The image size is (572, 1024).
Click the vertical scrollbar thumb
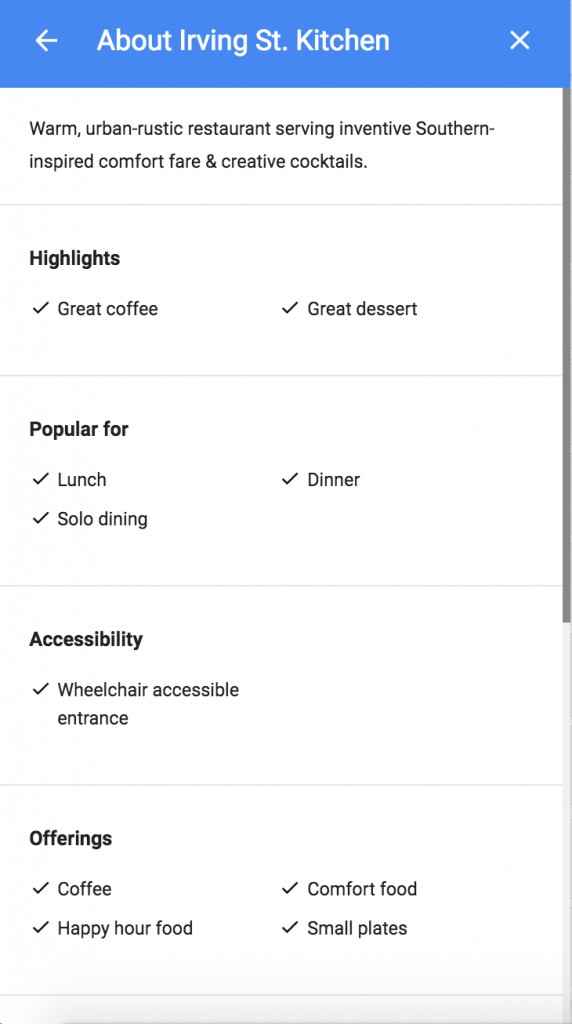(x=567, y=355)
